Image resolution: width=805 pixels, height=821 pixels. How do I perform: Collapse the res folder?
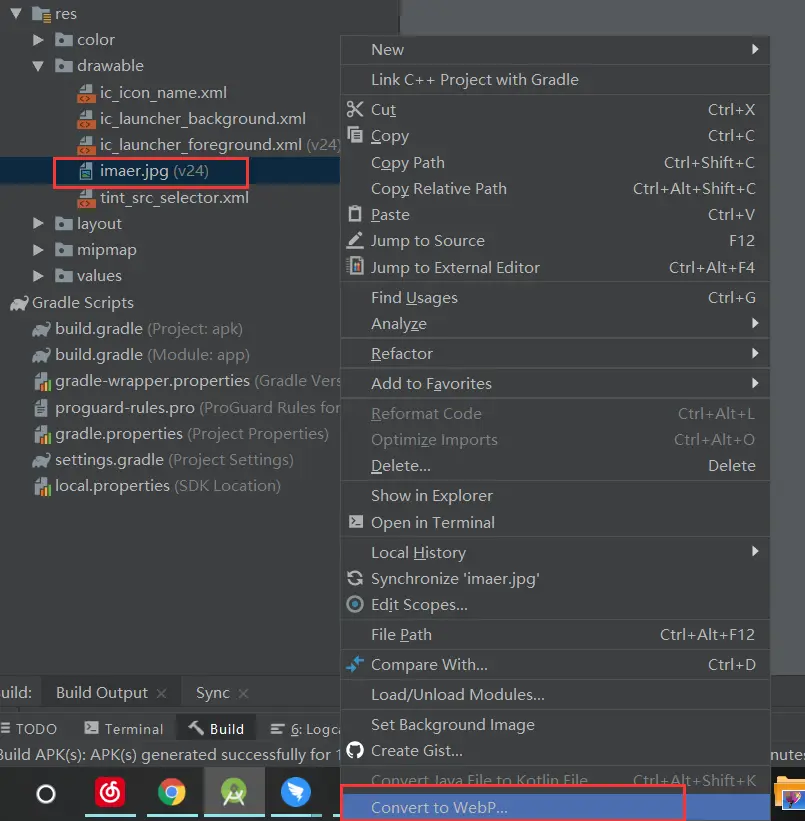coord(16,13)
